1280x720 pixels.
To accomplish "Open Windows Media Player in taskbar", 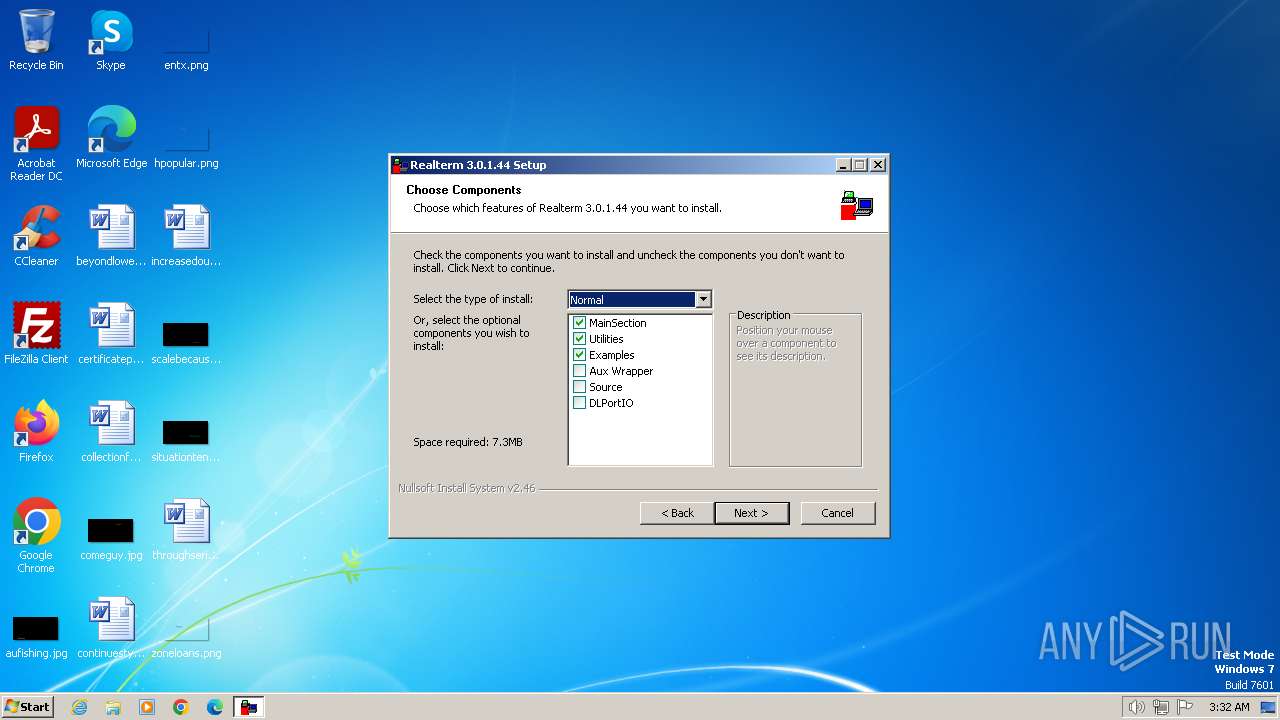I will click(147, 707).
